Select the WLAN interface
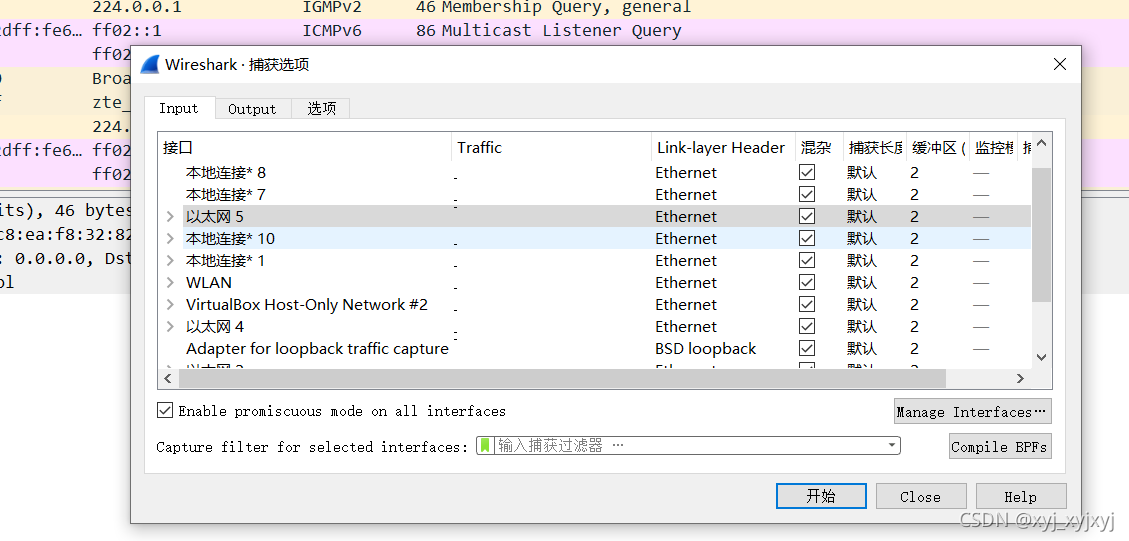Image resolution: width=1129 pixels, height=541 pixels. click(209, 282)
